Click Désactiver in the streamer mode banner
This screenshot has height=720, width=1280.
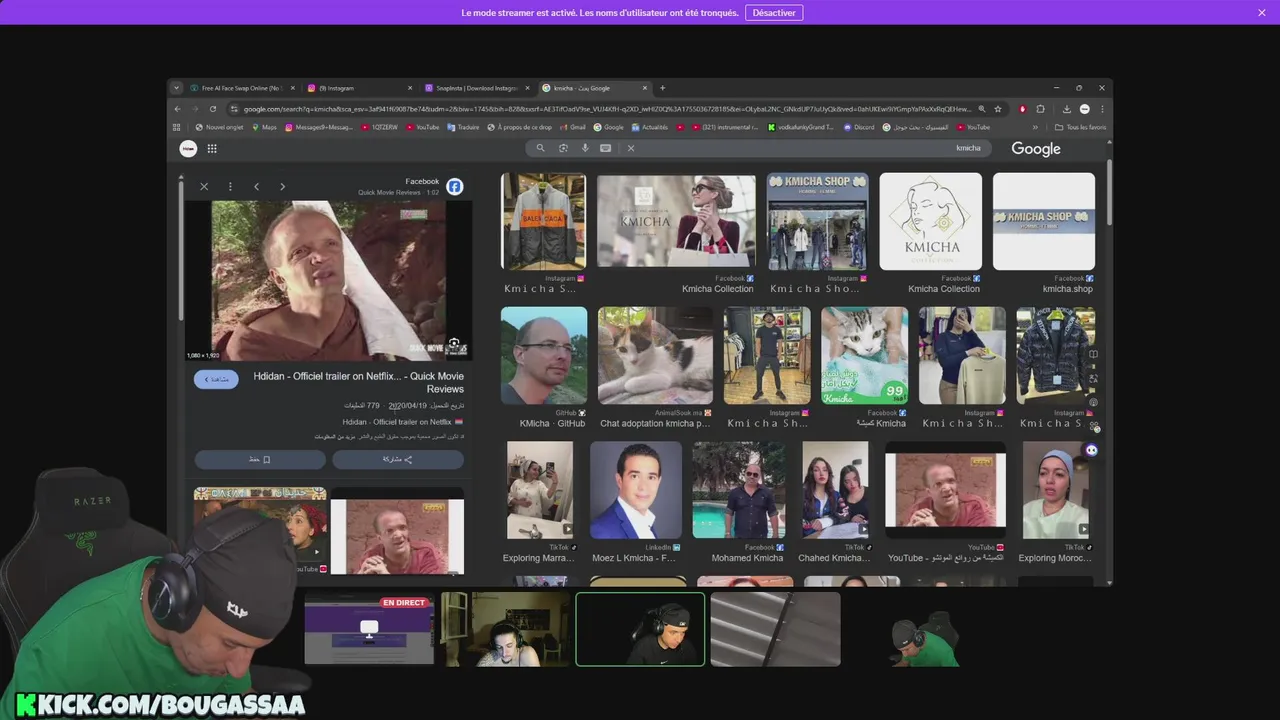pyautogui.click(x=774, y=12)
